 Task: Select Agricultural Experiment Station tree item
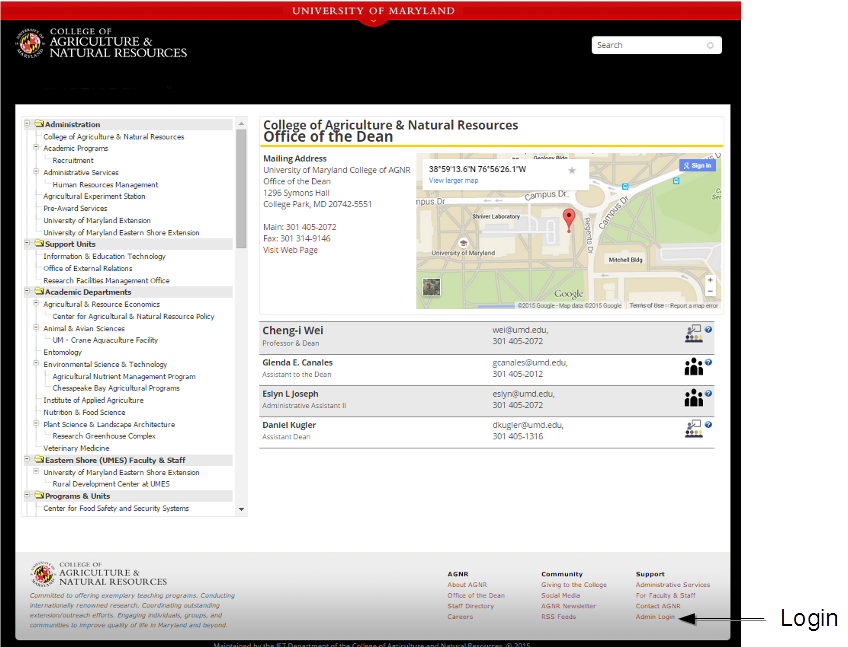click(94, 196)
